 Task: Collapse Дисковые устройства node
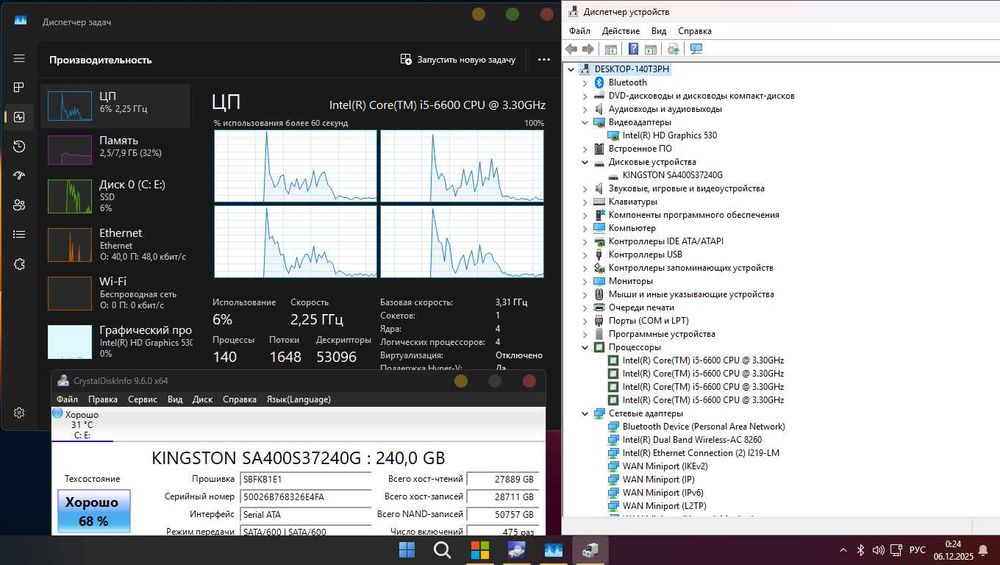tap(585, 162)
